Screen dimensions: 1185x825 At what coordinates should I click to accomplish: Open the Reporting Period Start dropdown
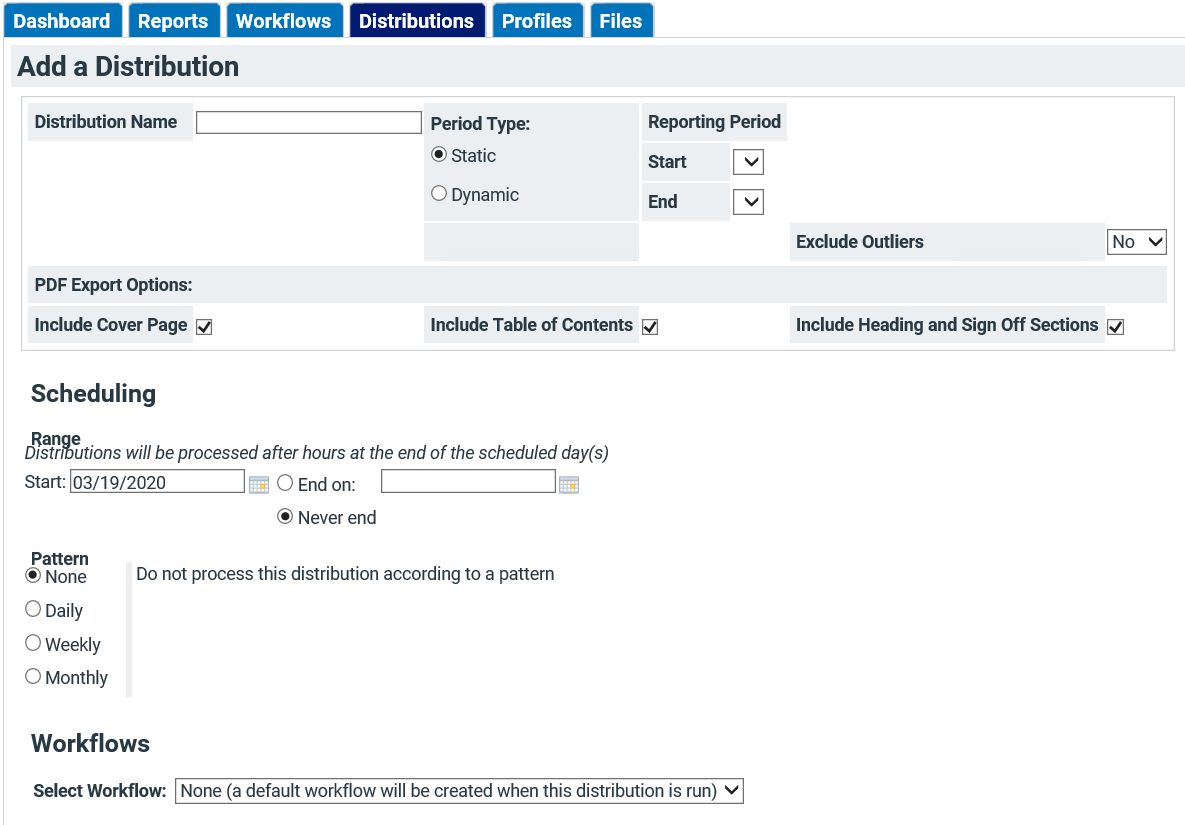[x=748, y=162]
